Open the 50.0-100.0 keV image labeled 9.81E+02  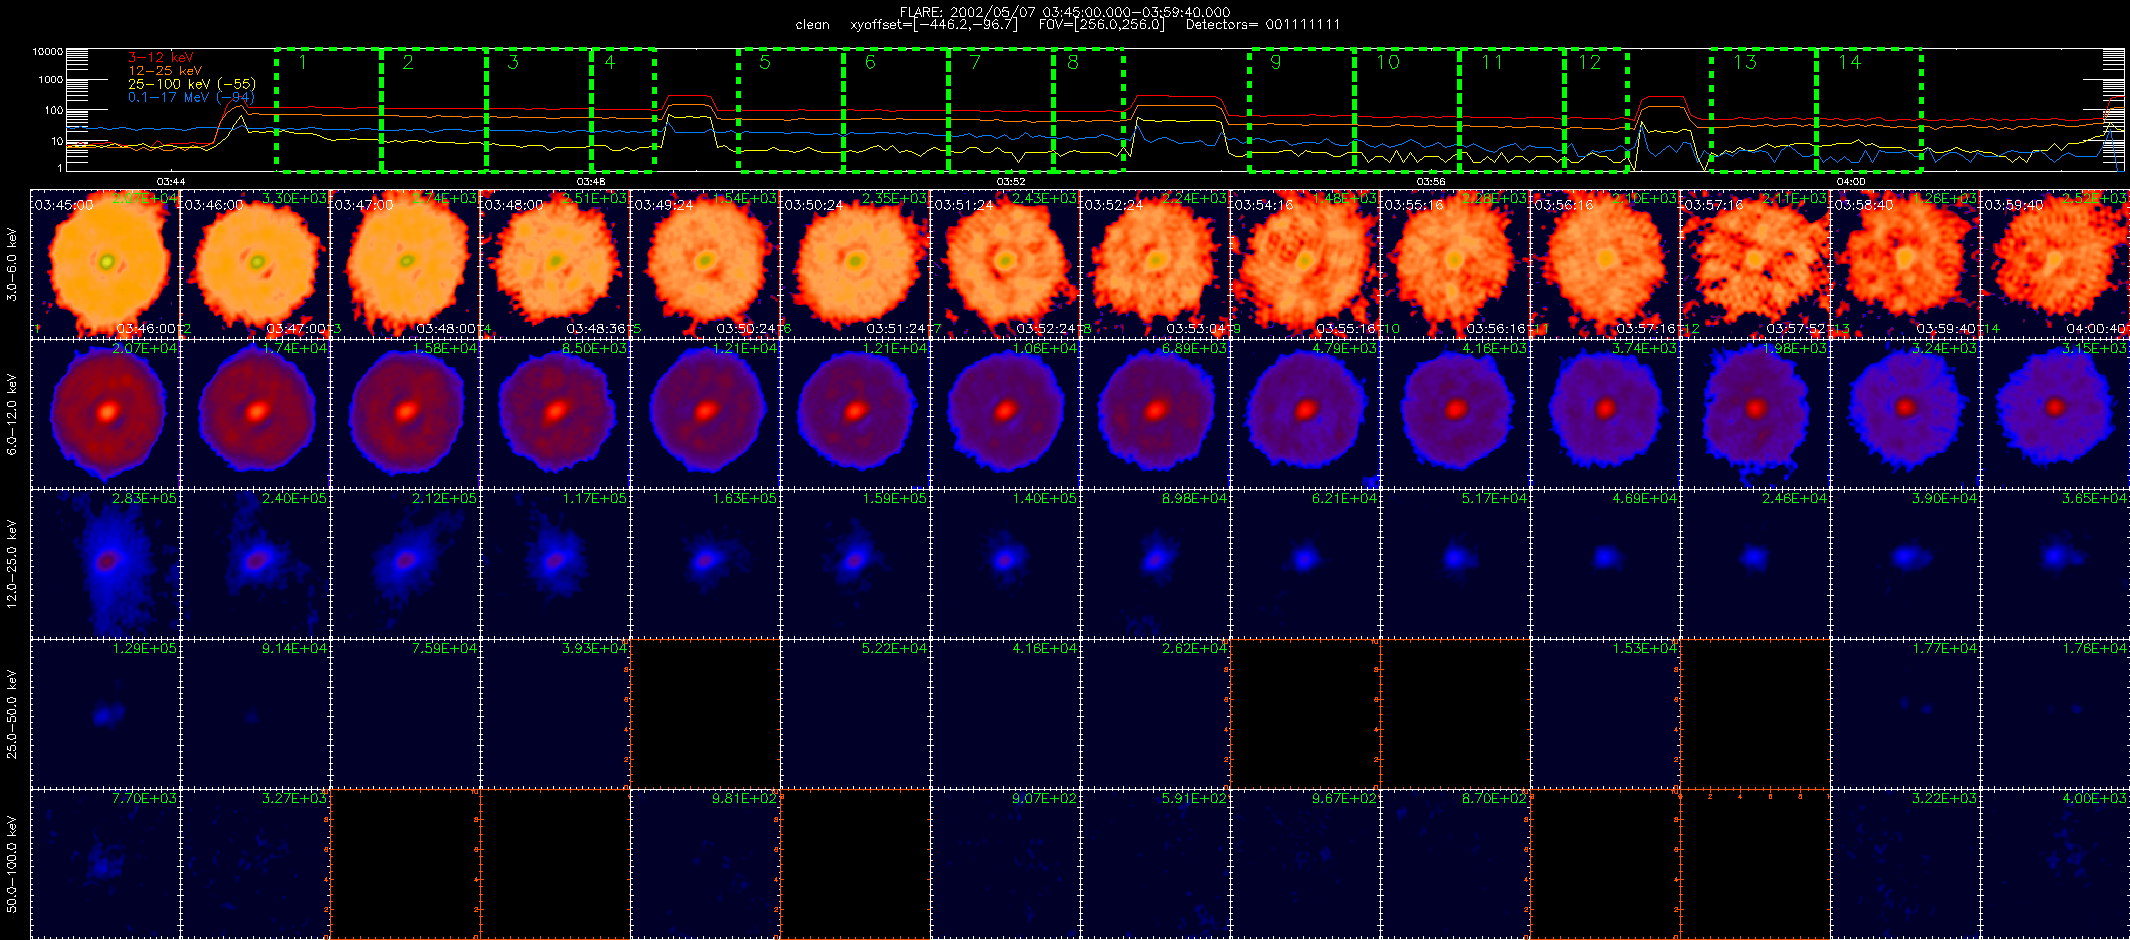[x=705, y=863]
